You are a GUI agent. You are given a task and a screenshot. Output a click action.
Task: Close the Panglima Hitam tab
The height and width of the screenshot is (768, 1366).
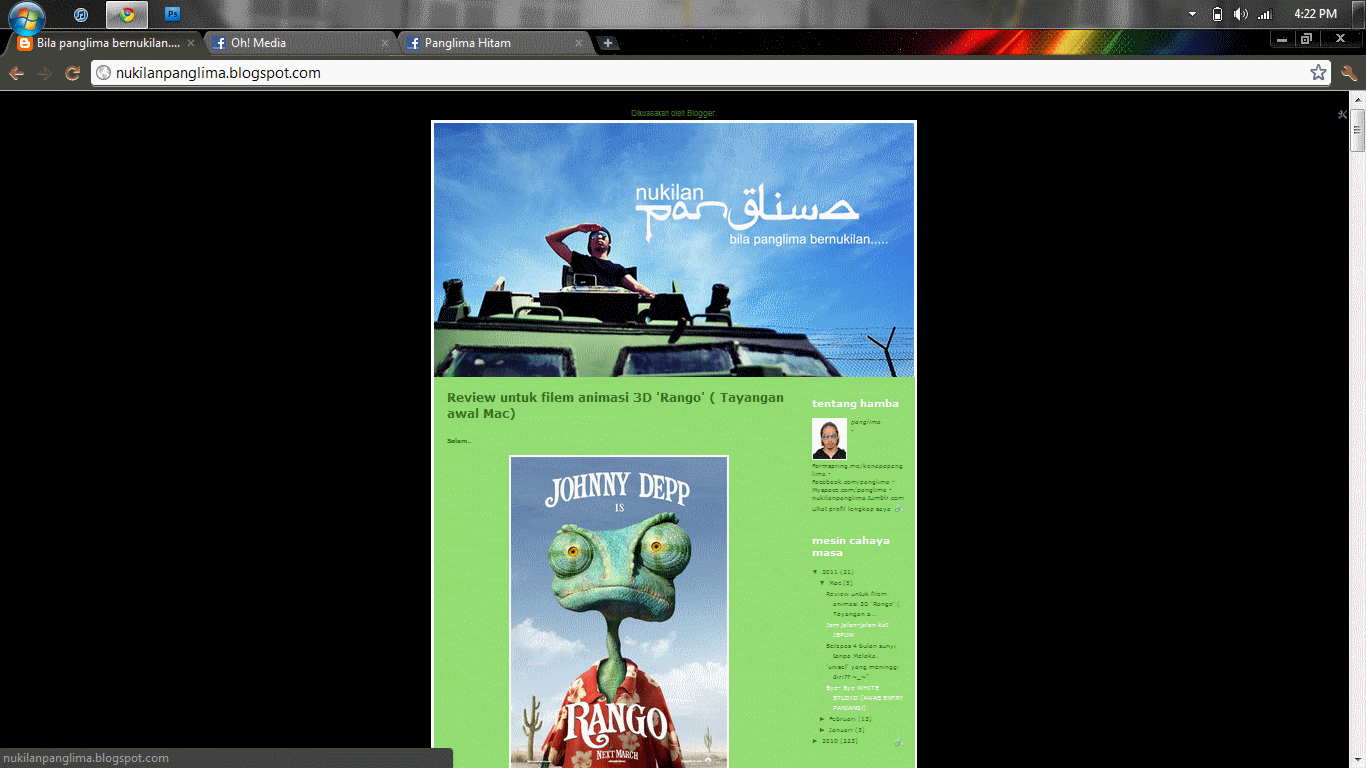pyautogui.click(x=579, y=43)
